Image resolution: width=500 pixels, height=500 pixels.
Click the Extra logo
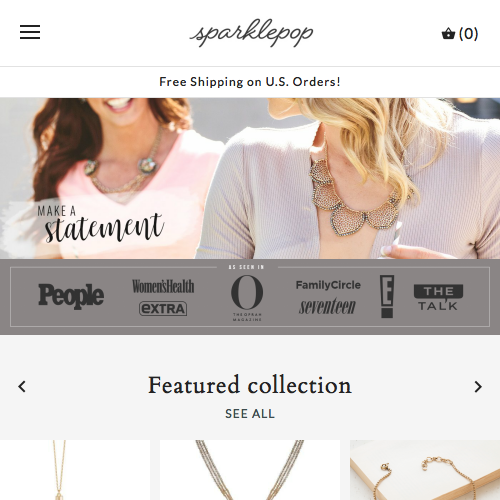[x=163, y=309]
